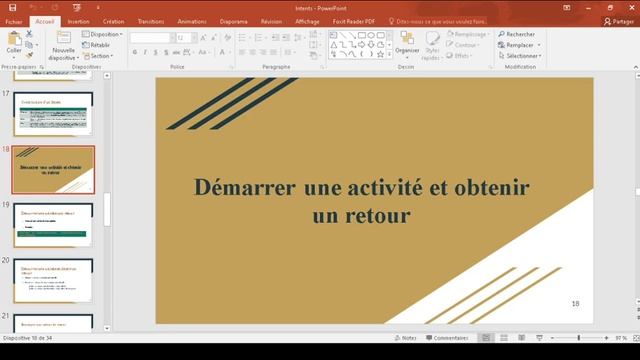Switch to the Création tab
This screenshot has width=640, height=360.
point(113,22)
